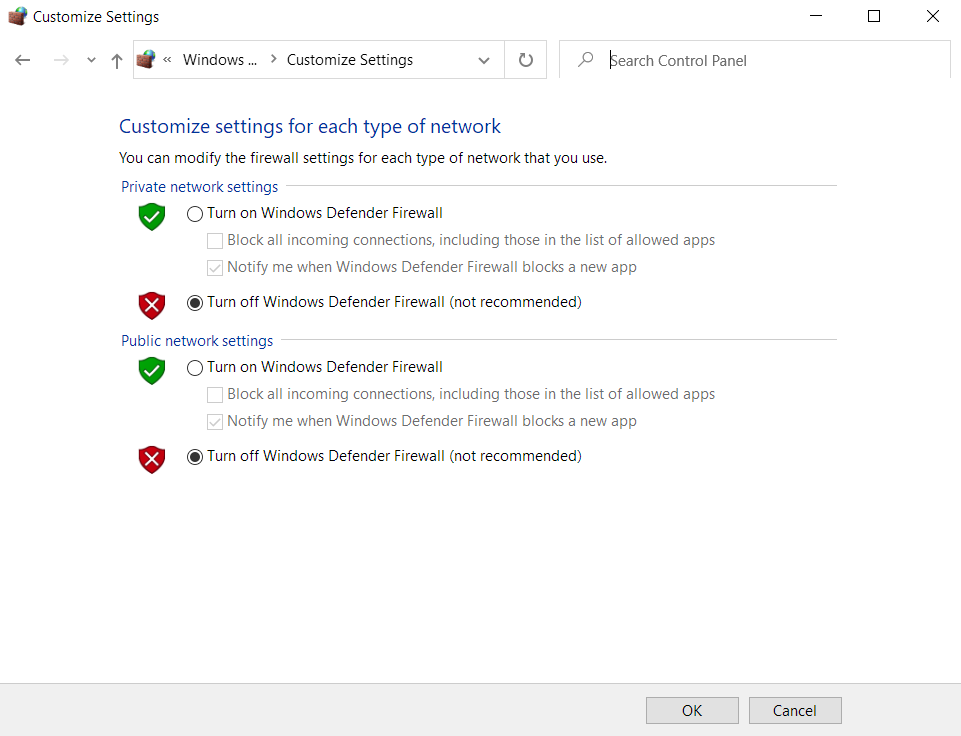Screen dimensions: 961x736
Task: Click the OK button
Action: coord(692,711)
